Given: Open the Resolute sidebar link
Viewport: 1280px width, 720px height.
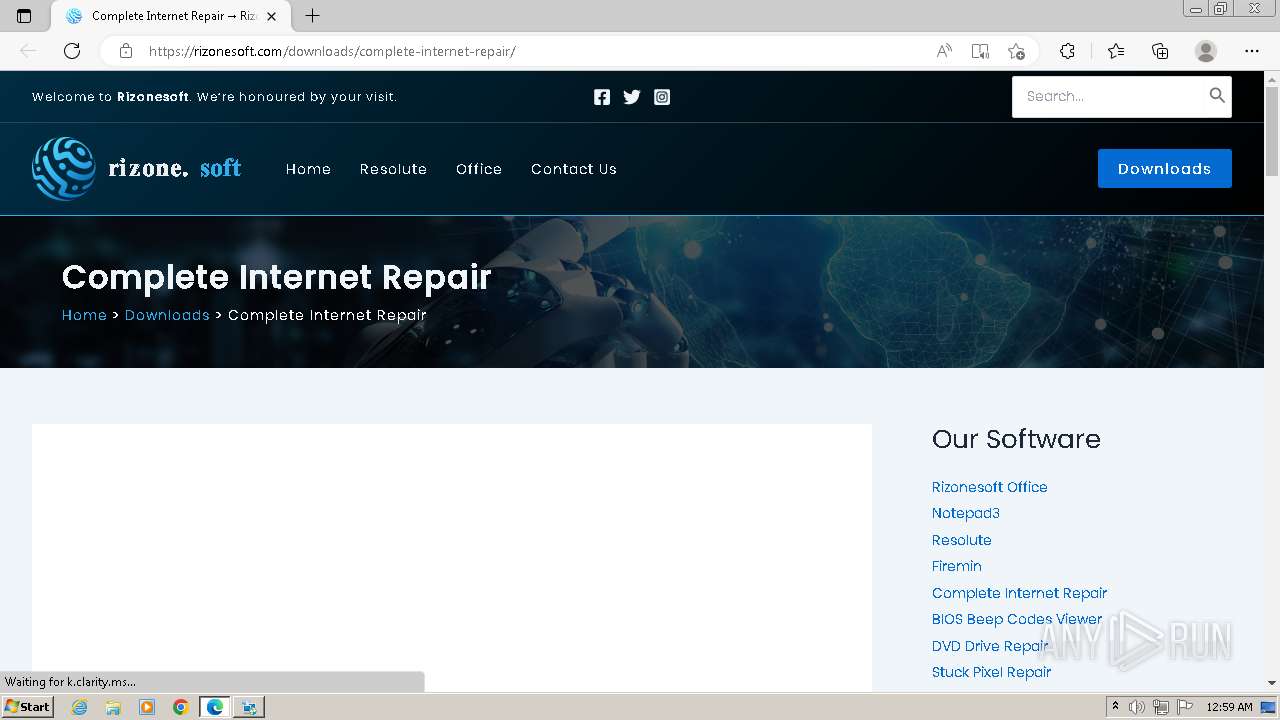Looking at the screenshot, I should click(x=962, y=540).
